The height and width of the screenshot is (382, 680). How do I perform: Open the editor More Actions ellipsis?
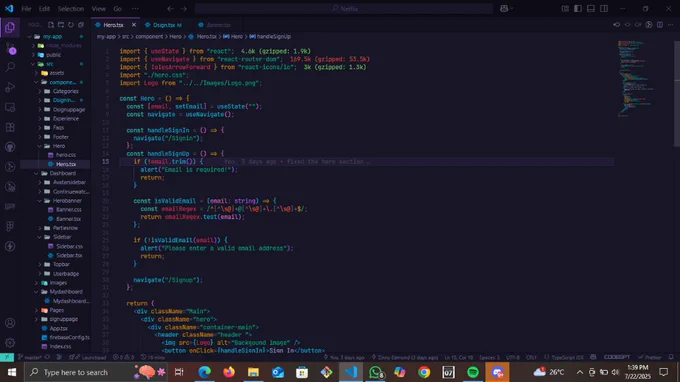coord(670,25)
